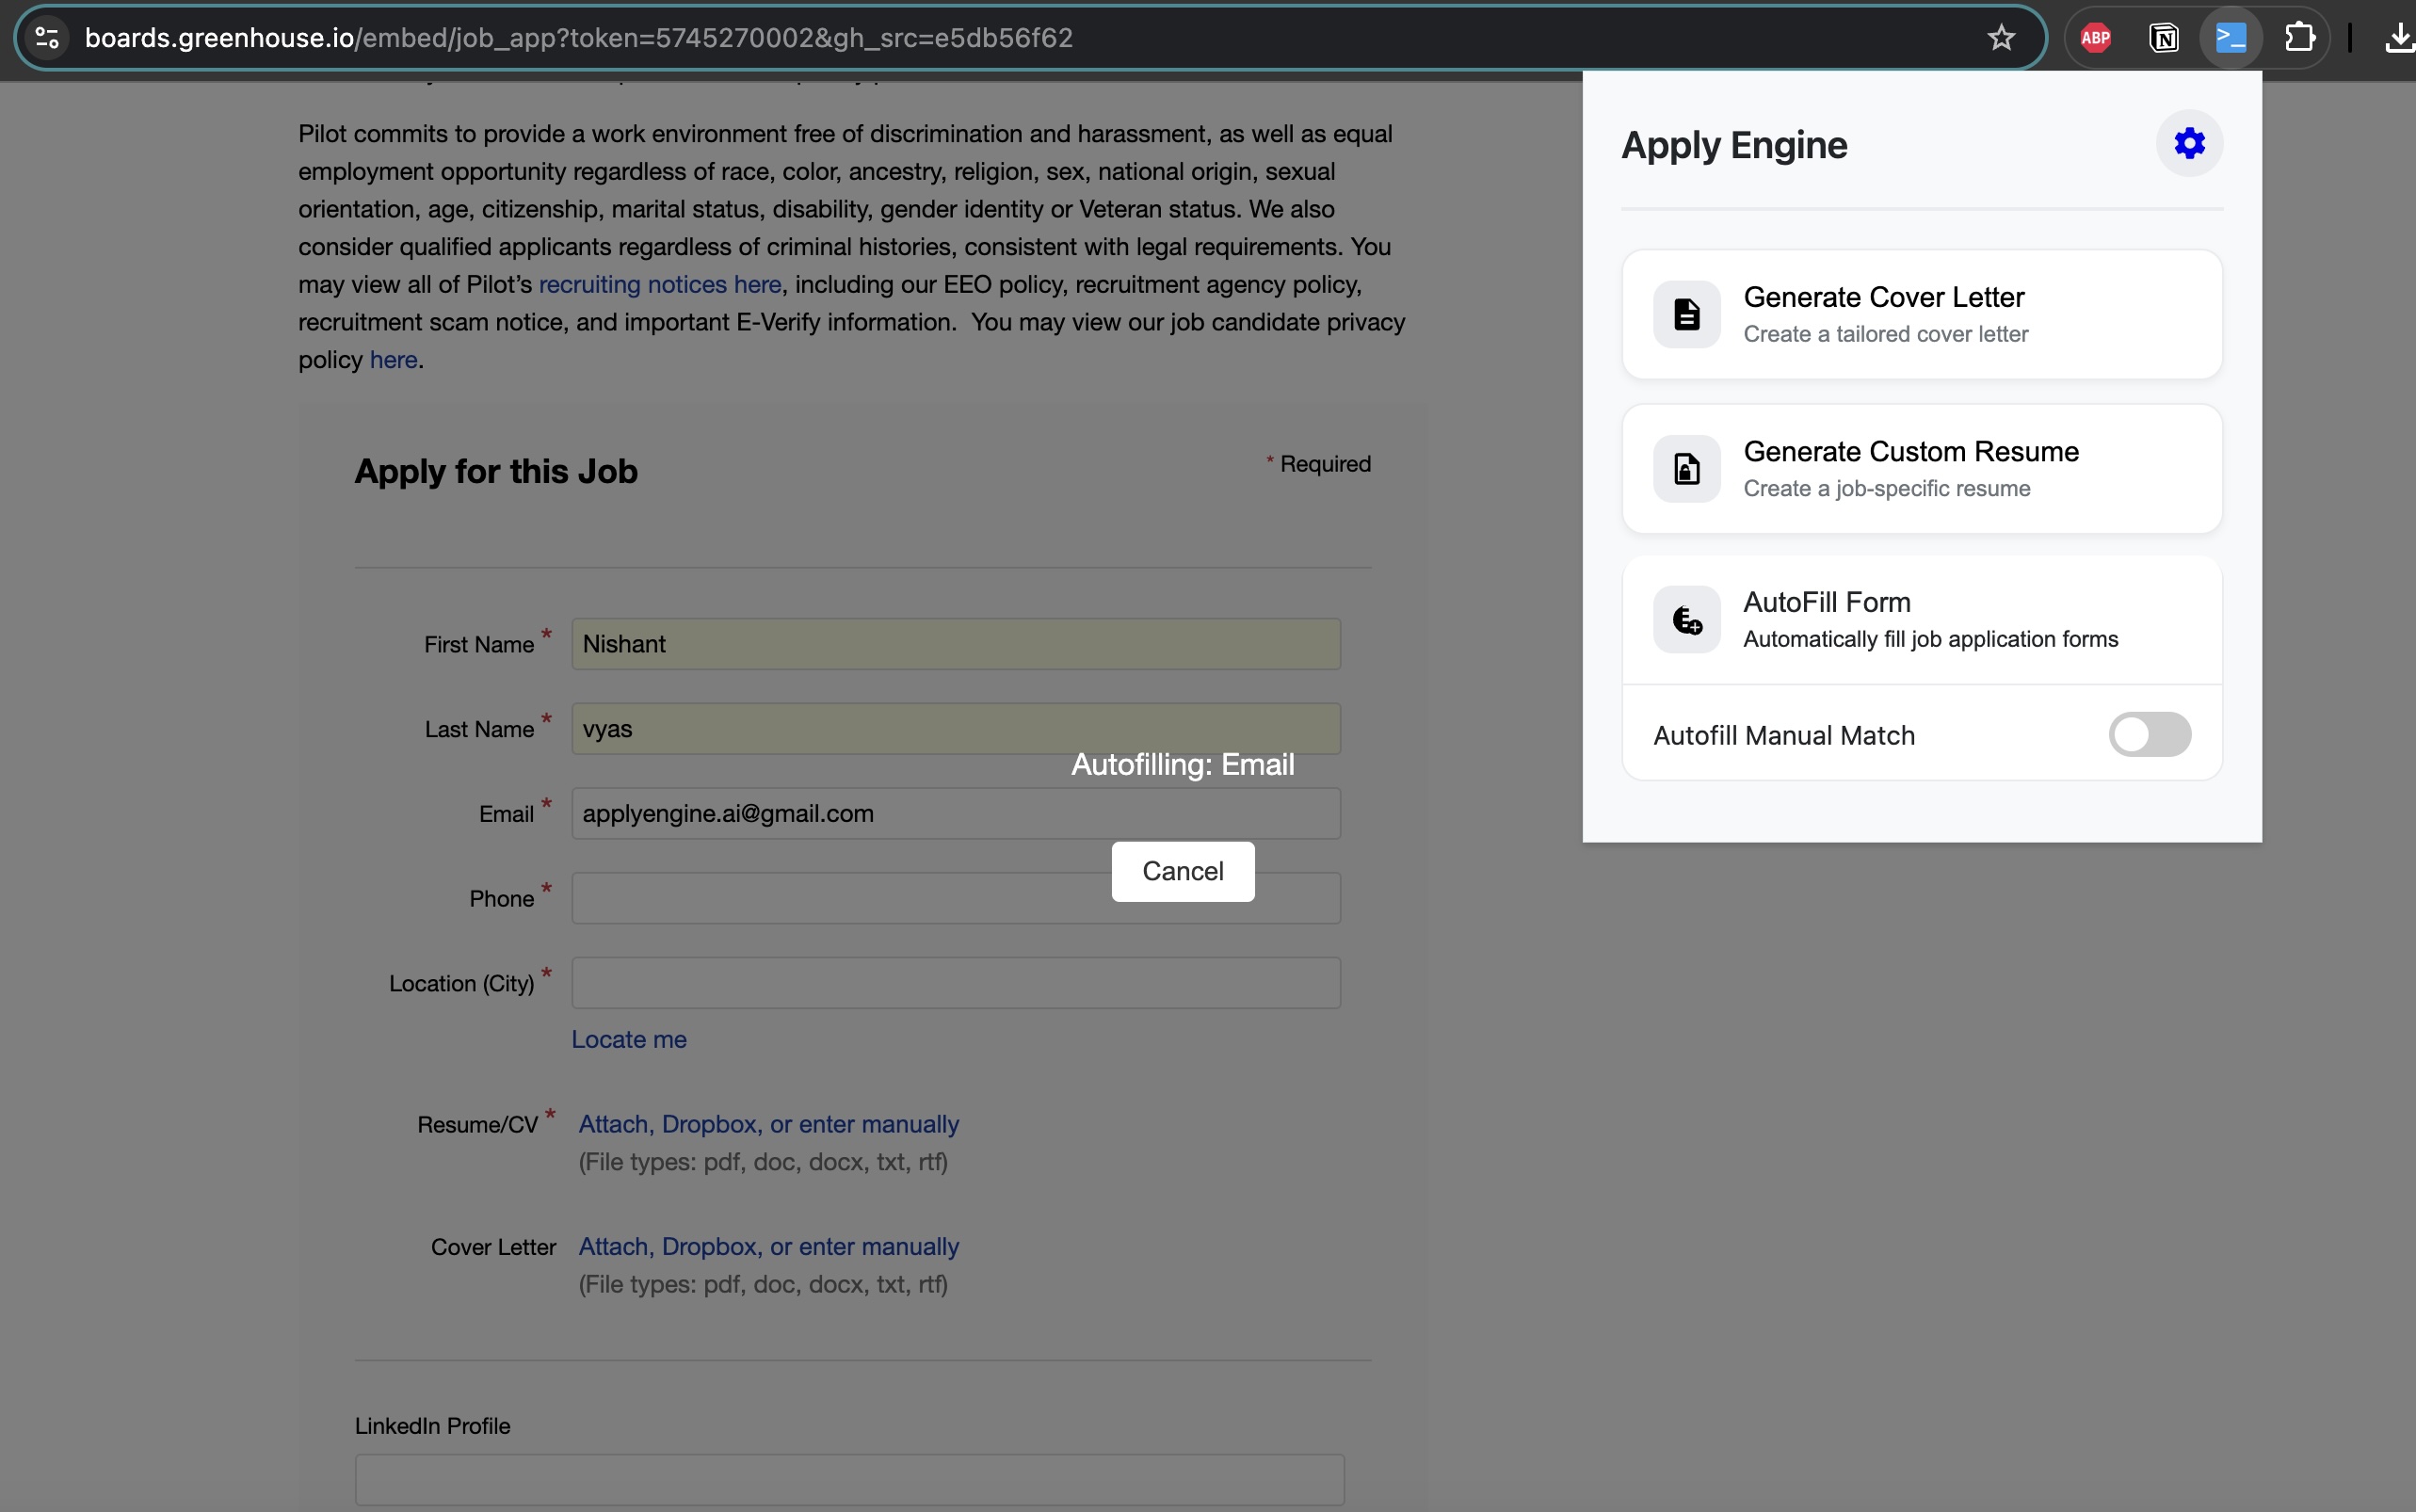The height and width of the screenshot is (1512, 2416).
Task: Click the Apply Engine panel title
Action: tap(1734, 146)
